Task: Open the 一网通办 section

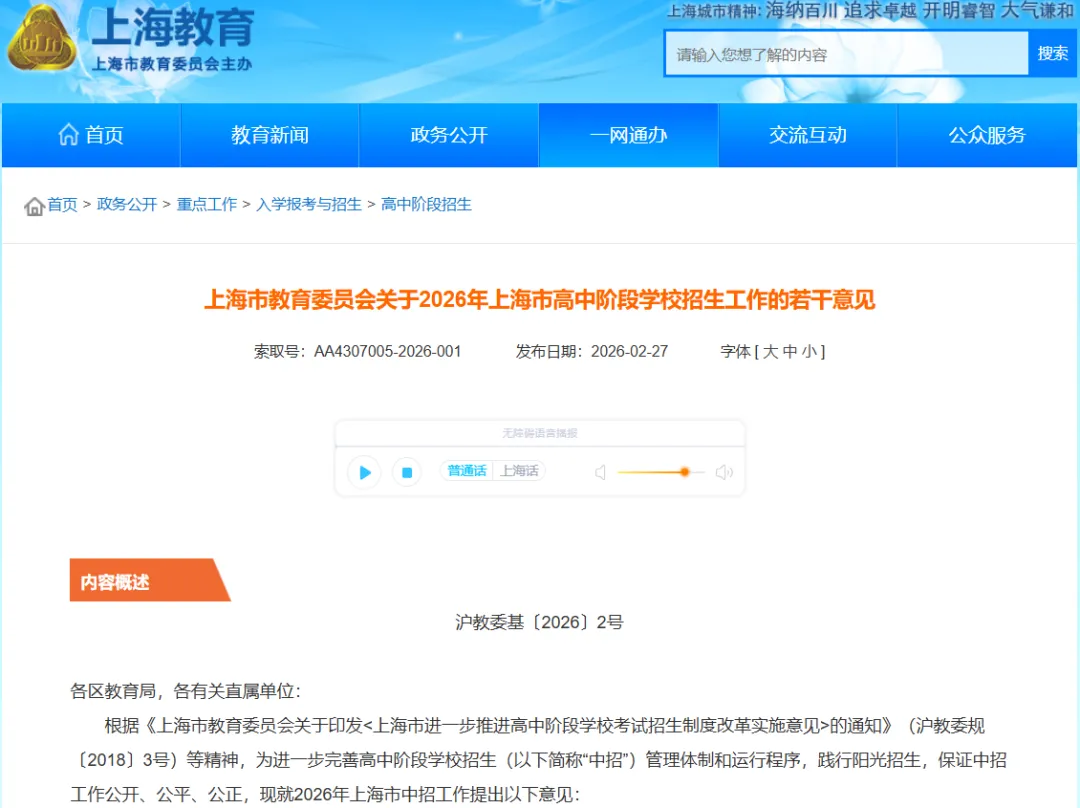Action: (x=627, y=135)
